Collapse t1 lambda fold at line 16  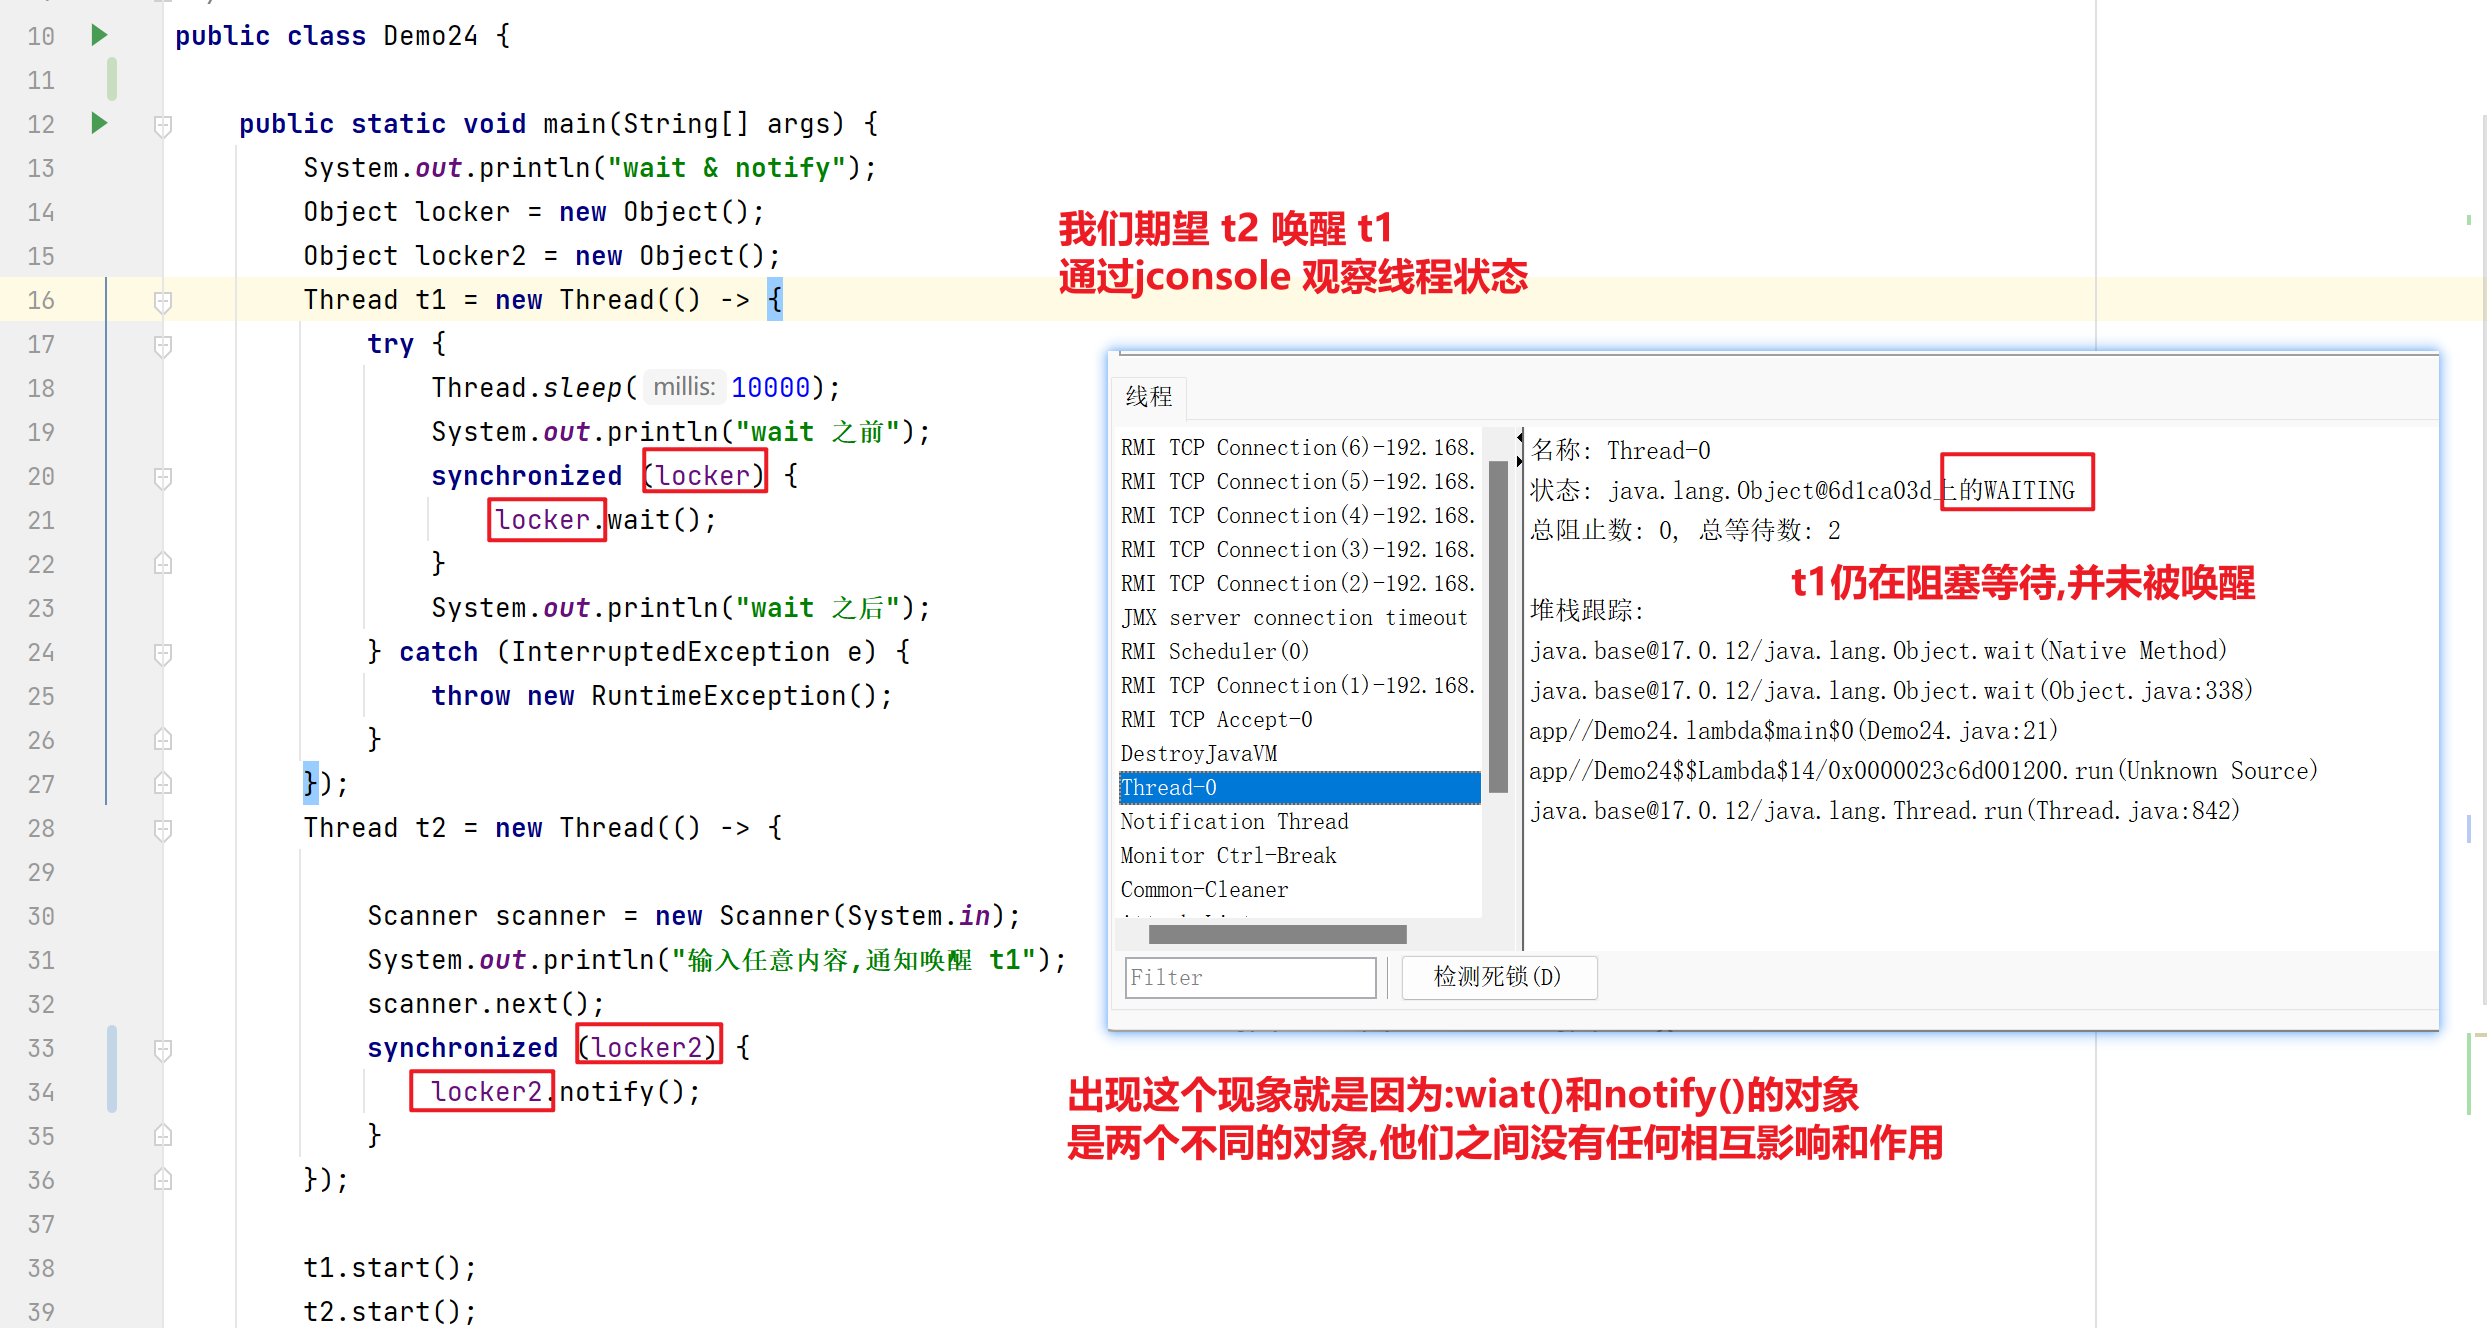coord(163,301)
